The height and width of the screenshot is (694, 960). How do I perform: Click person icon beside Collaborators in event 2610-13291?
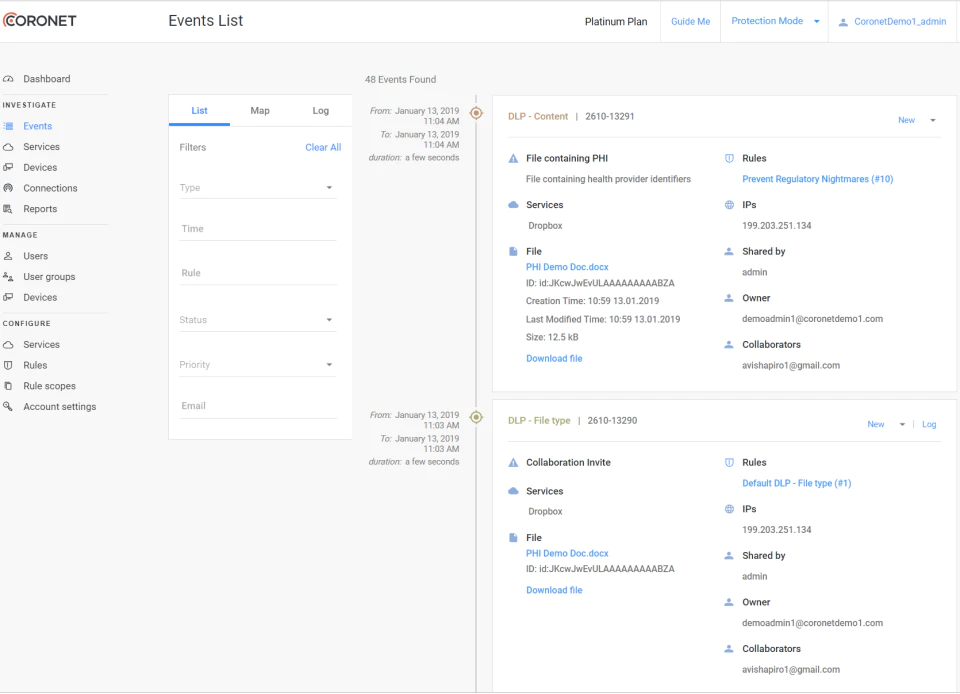[x=729, y=345]
